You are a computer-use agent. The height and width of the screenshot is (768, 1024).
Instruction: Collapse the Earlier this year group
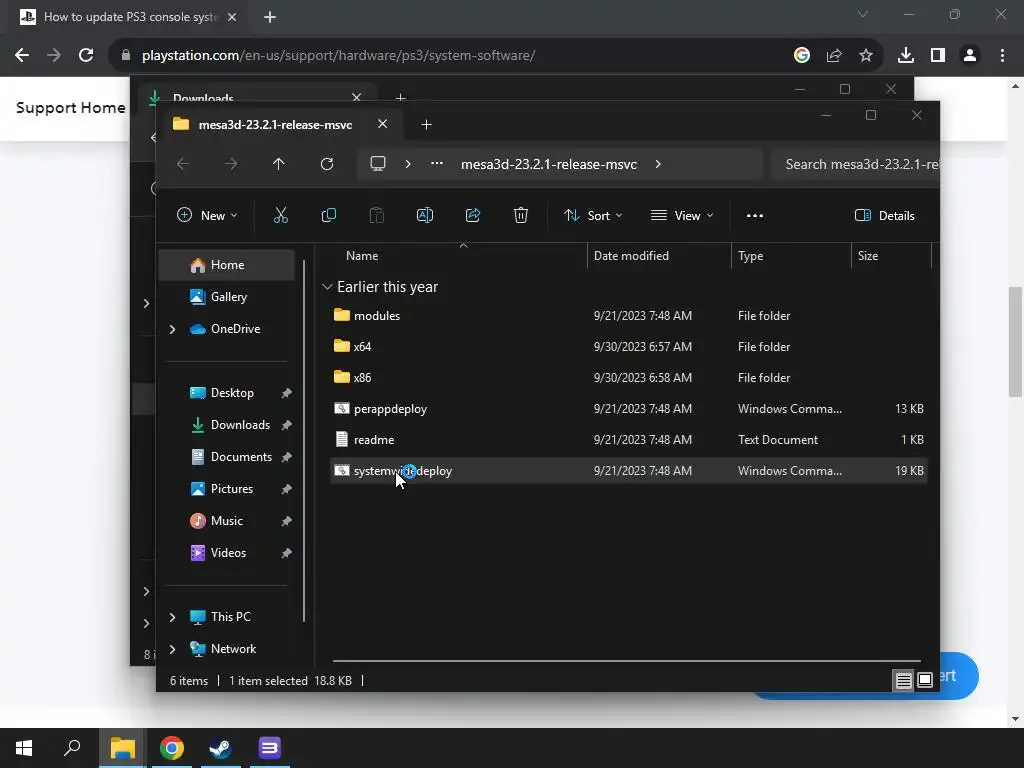(327, 287)
